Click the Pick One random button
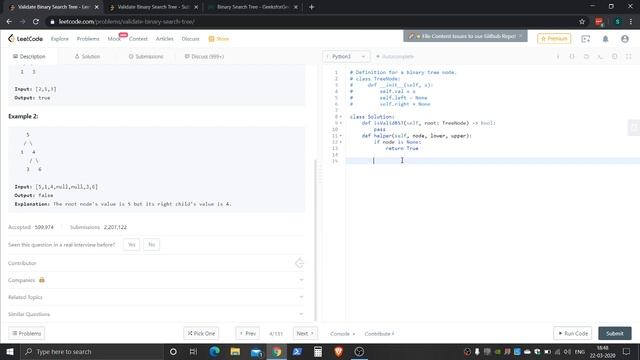This screenshot has width=640, height=360. 201,333
